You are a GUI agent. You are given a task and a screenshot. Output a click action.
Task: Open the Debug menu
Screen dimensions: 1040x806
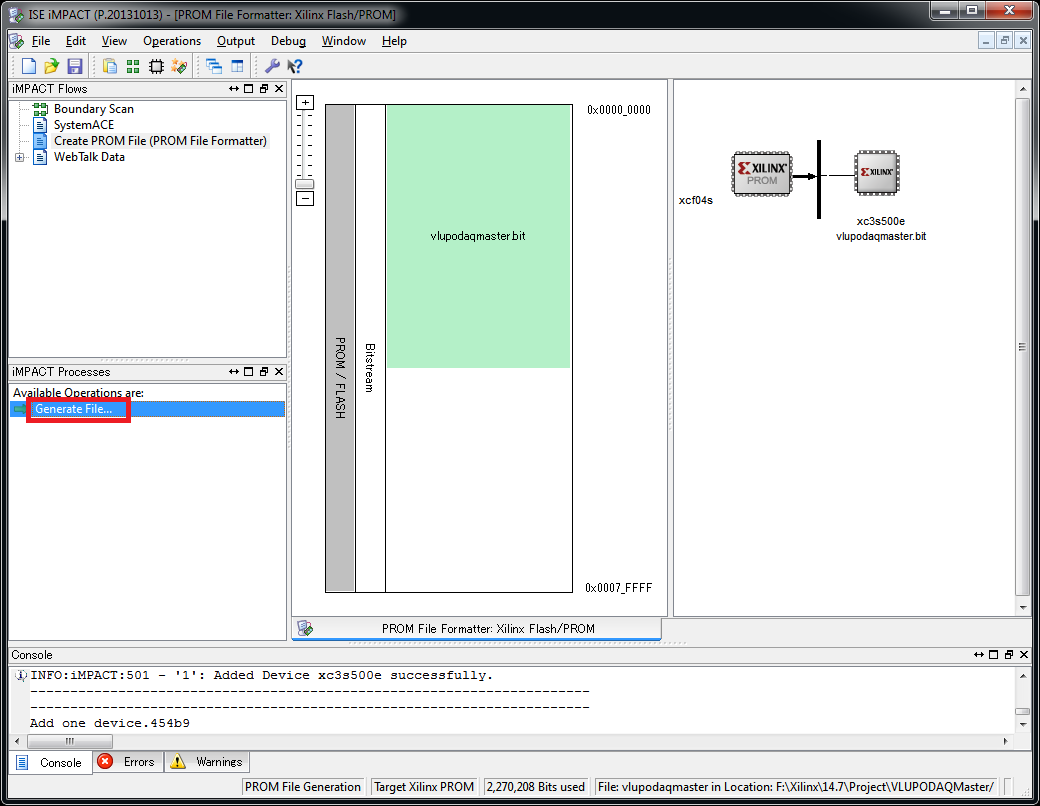(289, 41)
